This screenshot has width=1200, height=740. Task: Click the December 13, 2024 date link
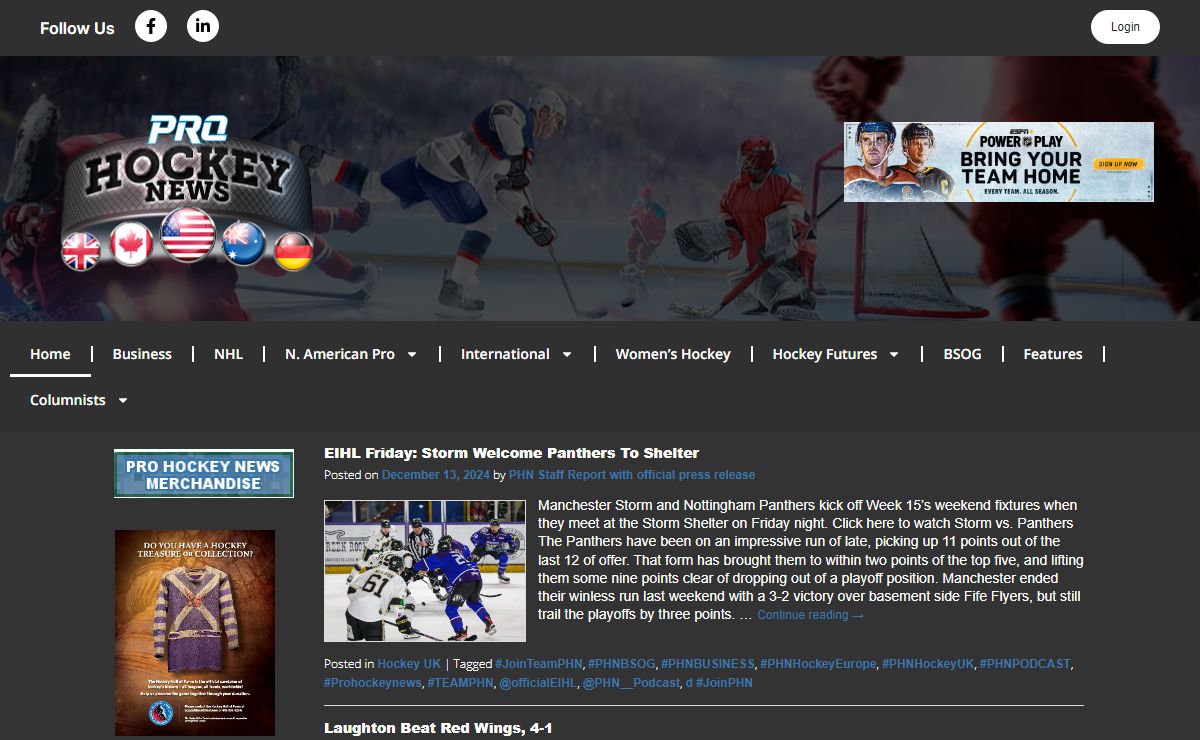point(436,475)
